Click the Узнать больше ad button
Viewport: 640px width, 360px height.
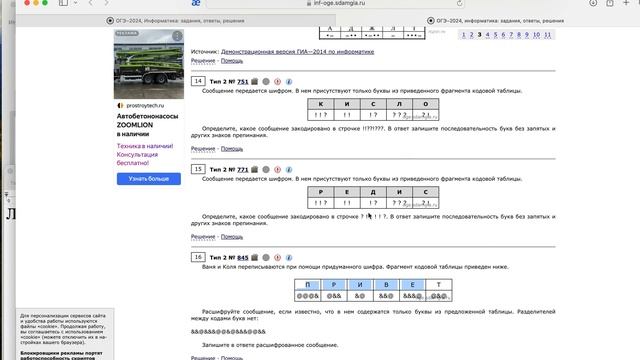pyautogui.click(x=149, y=179)
